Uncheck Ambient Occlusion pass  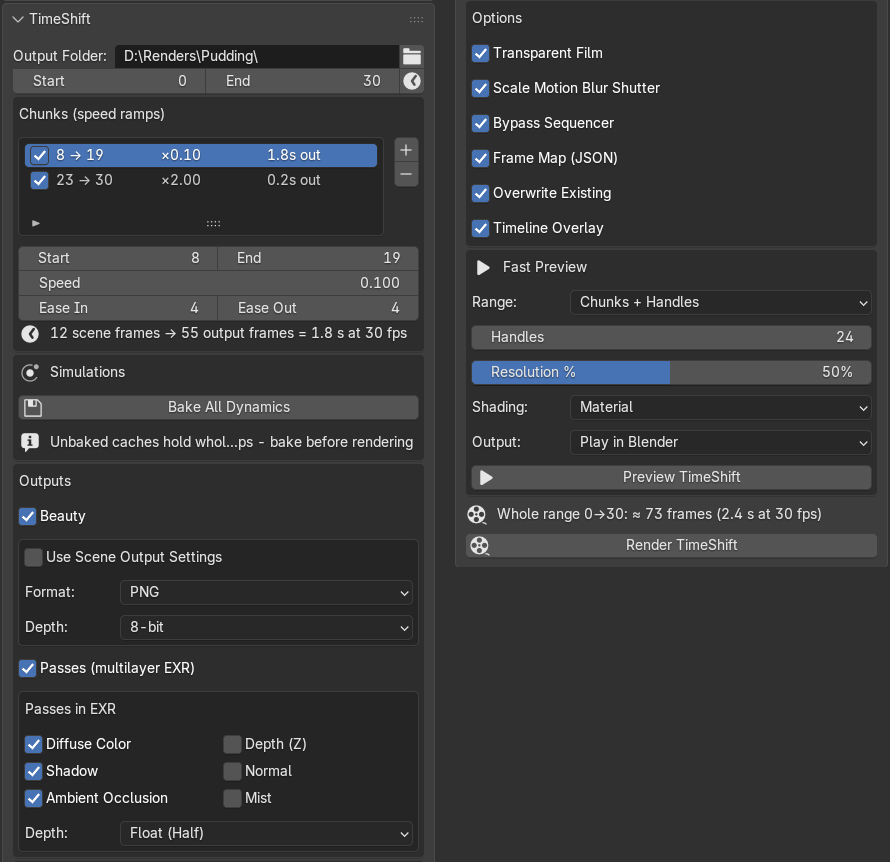33,798
